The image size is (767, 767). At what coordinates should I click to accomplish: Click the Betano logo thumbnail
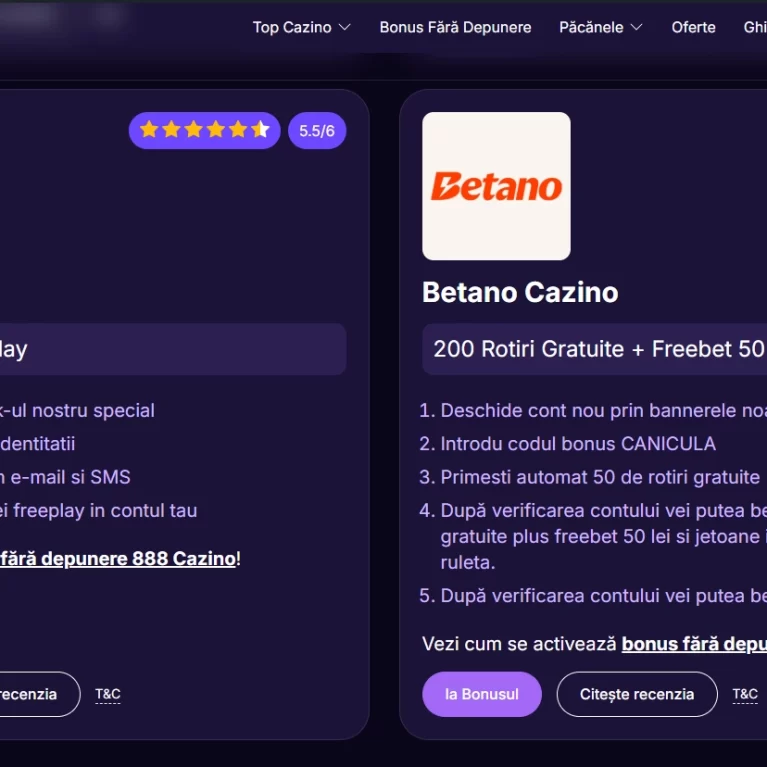pos(496,186)
